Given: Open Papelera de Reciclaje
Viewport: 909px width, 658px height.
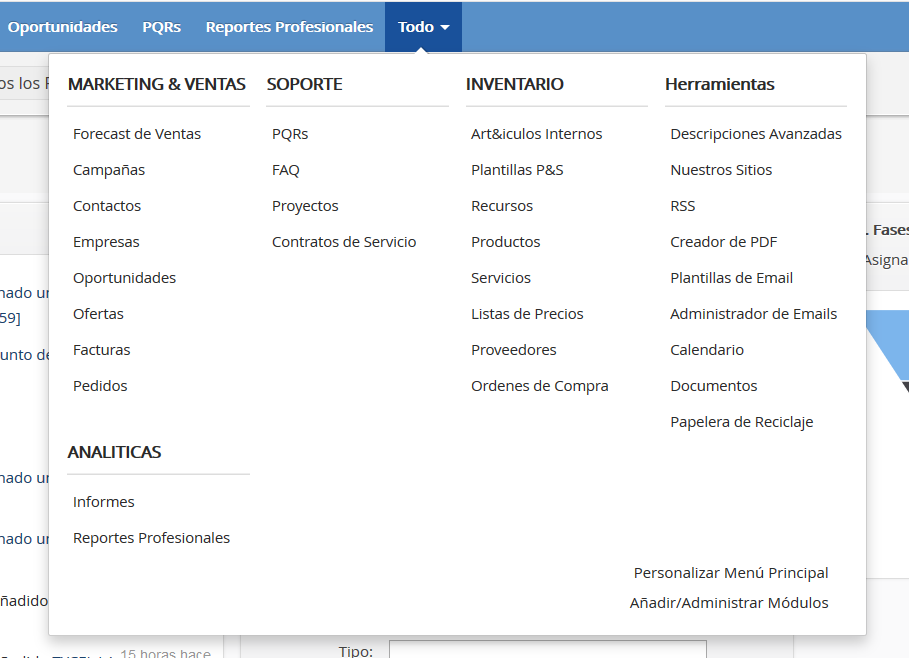Looking at the screenshot, I should click(741, 422).
